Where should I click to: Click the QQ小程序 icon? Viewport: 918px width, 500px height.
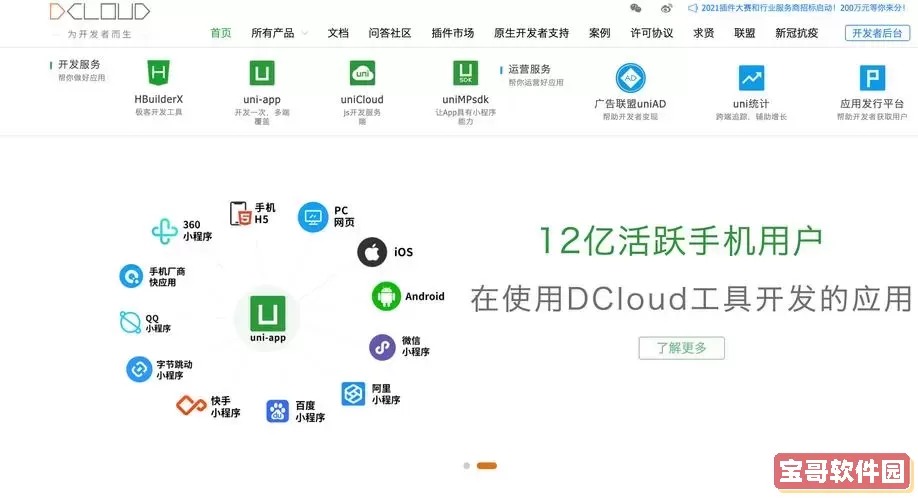click(130, 323)
